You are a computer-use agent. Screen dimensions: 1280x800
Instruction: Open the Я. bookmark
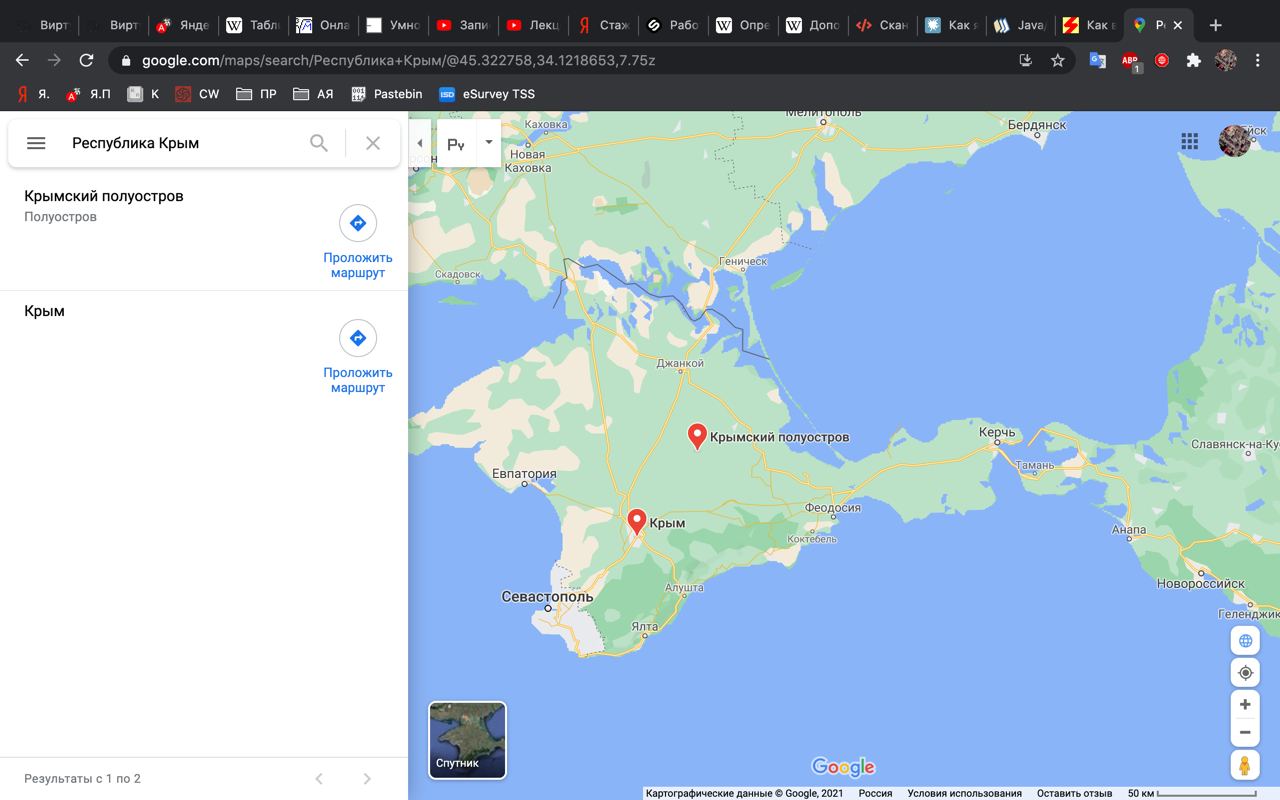33,94
